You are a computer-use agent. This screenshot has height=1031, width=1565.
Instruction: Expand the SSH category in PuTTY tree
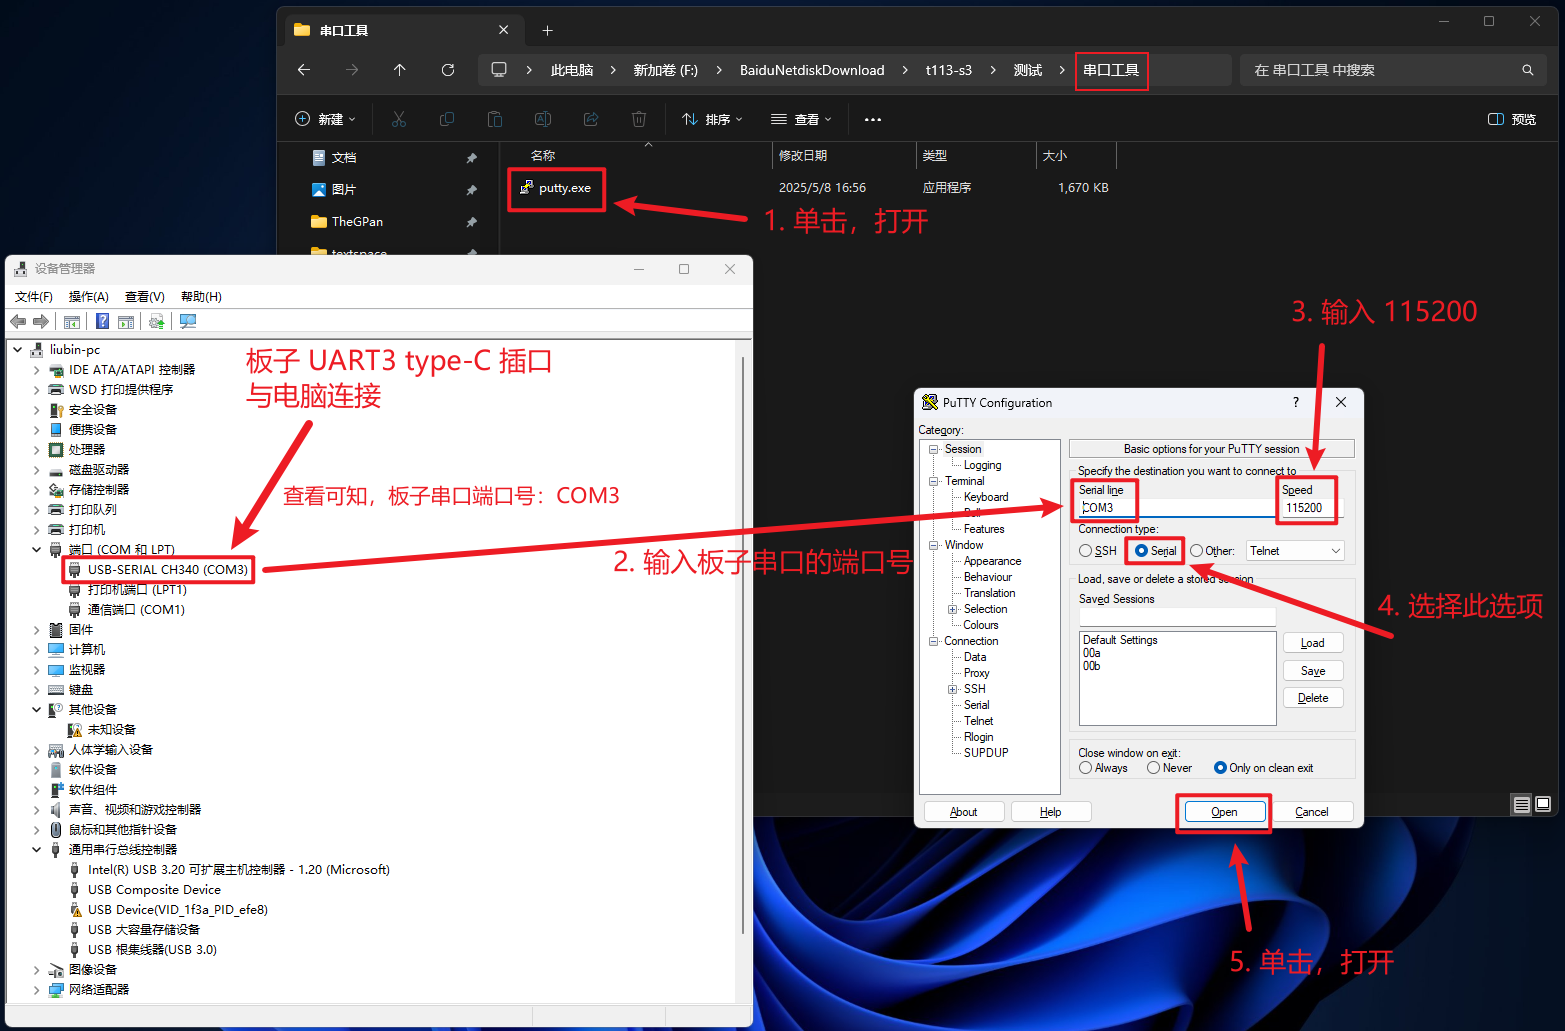tap(952, 689)
